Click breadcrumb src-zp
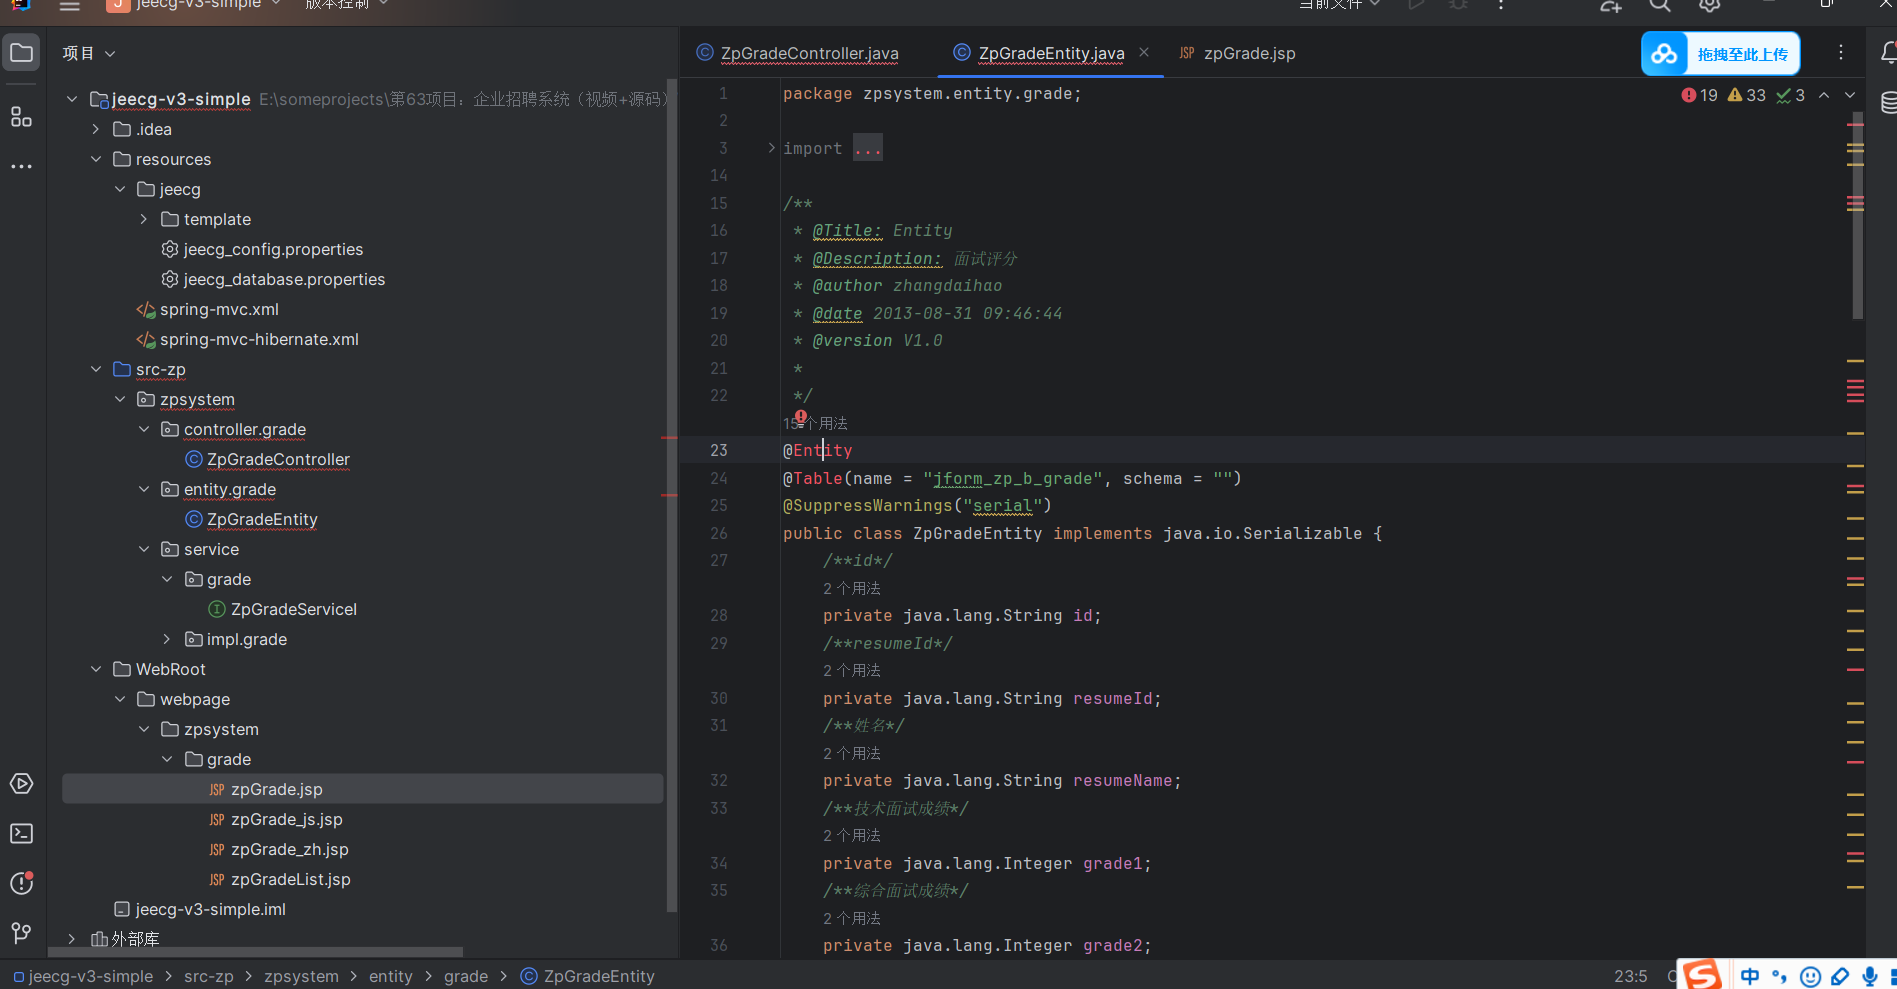The height and width of the screenshot is (989, 1897). [x=209, y=976]
